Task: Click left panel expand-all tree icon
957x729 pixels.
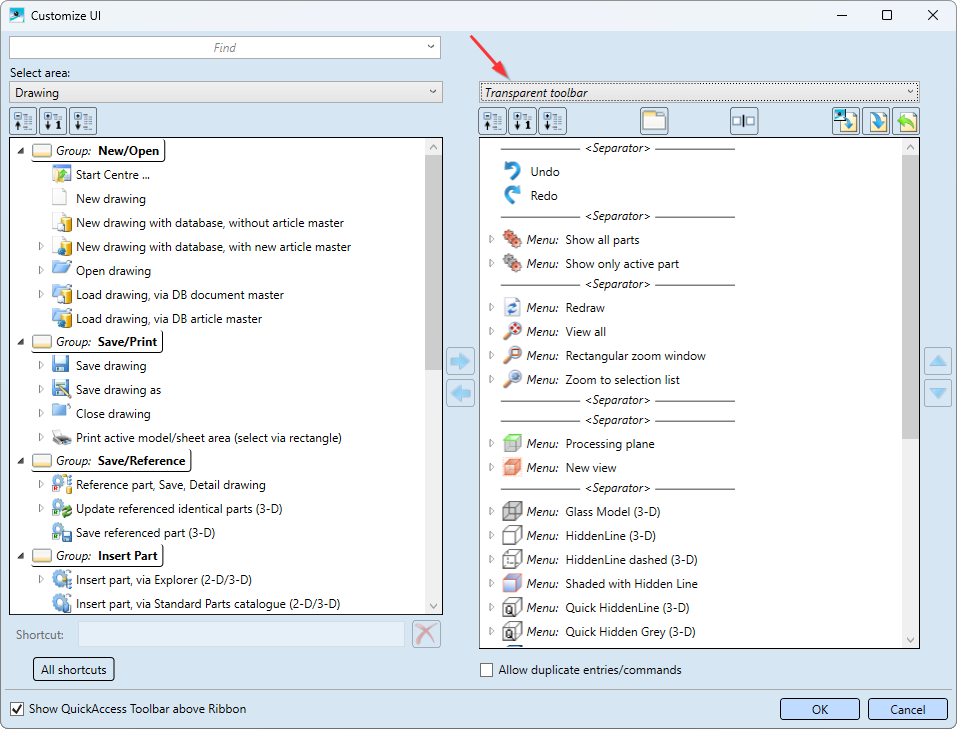Action: pos(83,121)
